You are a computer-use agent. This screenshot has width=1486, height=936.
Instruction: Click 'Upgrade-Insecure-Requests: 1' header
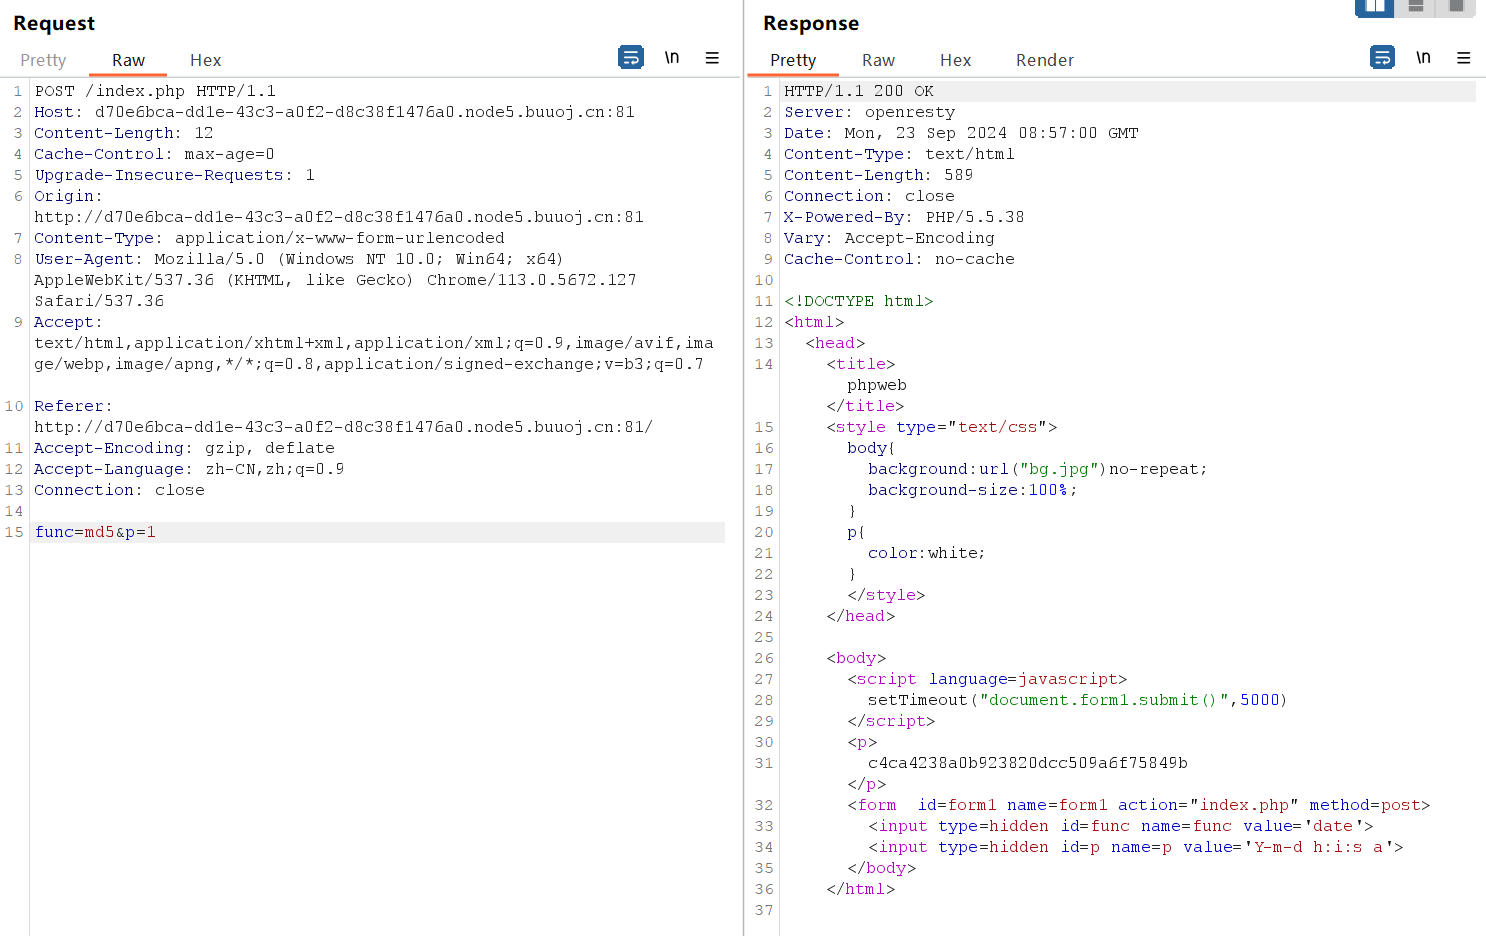click(x=175, y=175)
